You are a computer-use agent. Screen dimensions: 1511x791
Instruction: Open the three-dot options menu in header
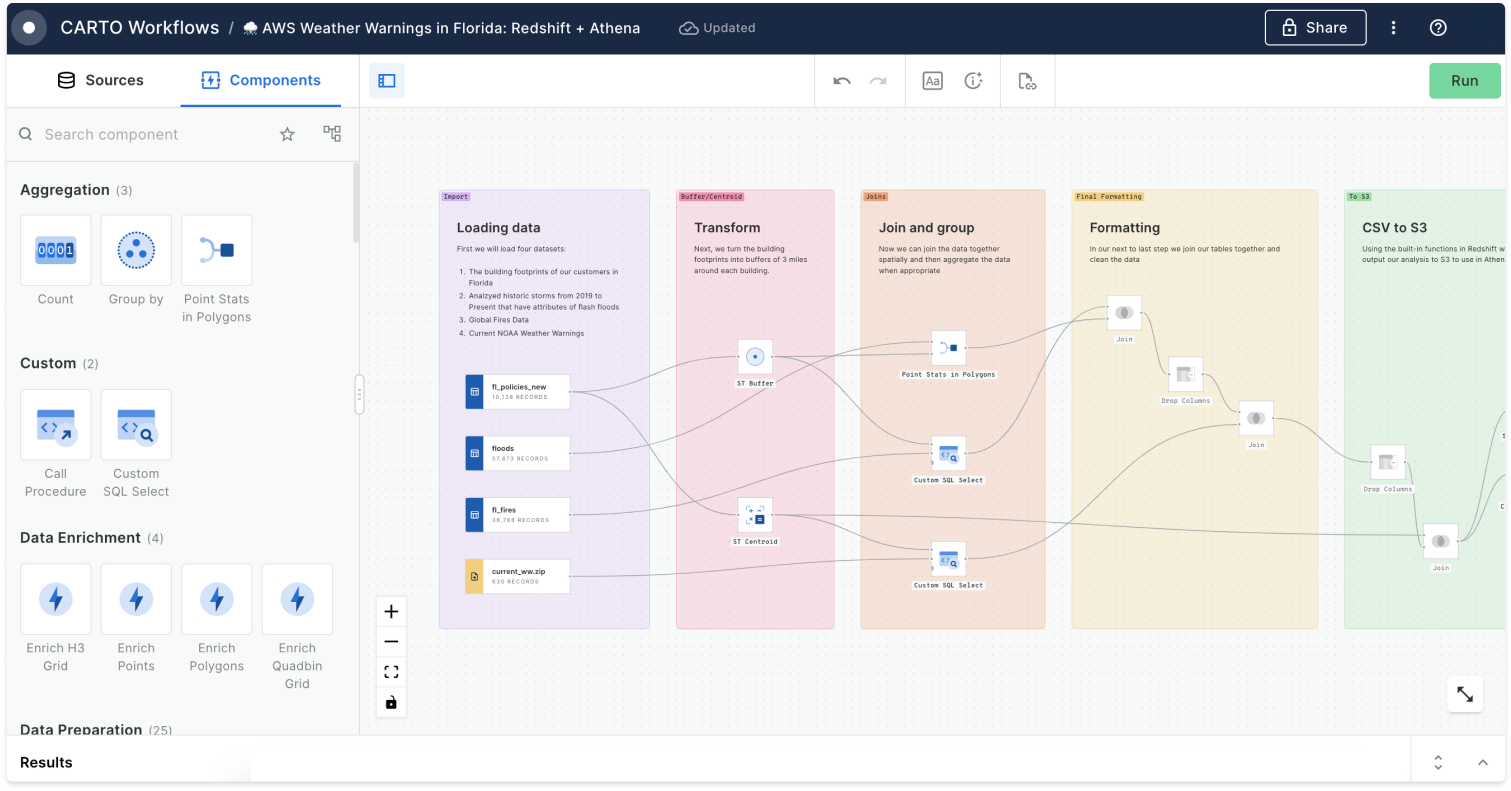[x=1393, y=28]
